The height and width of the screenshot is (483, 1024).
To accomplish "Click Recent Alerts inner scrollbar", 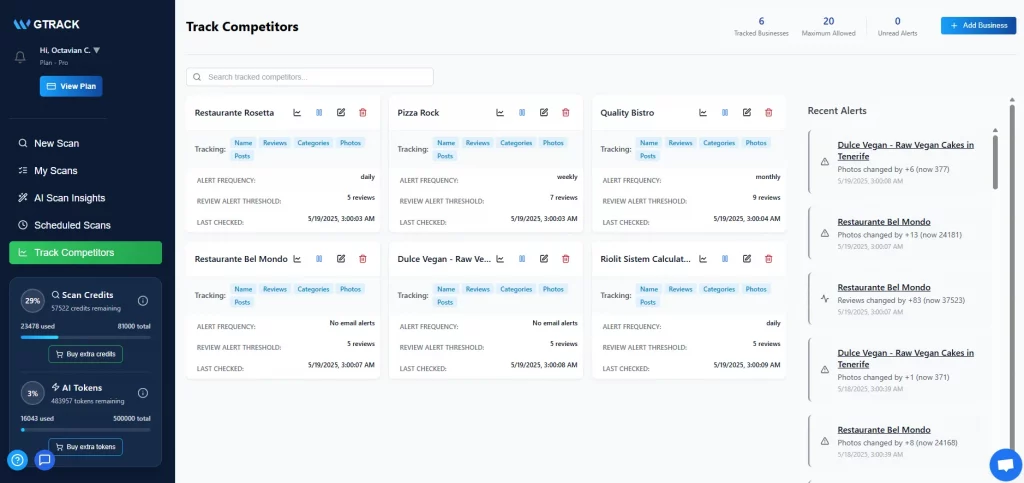I will point(995,162).
